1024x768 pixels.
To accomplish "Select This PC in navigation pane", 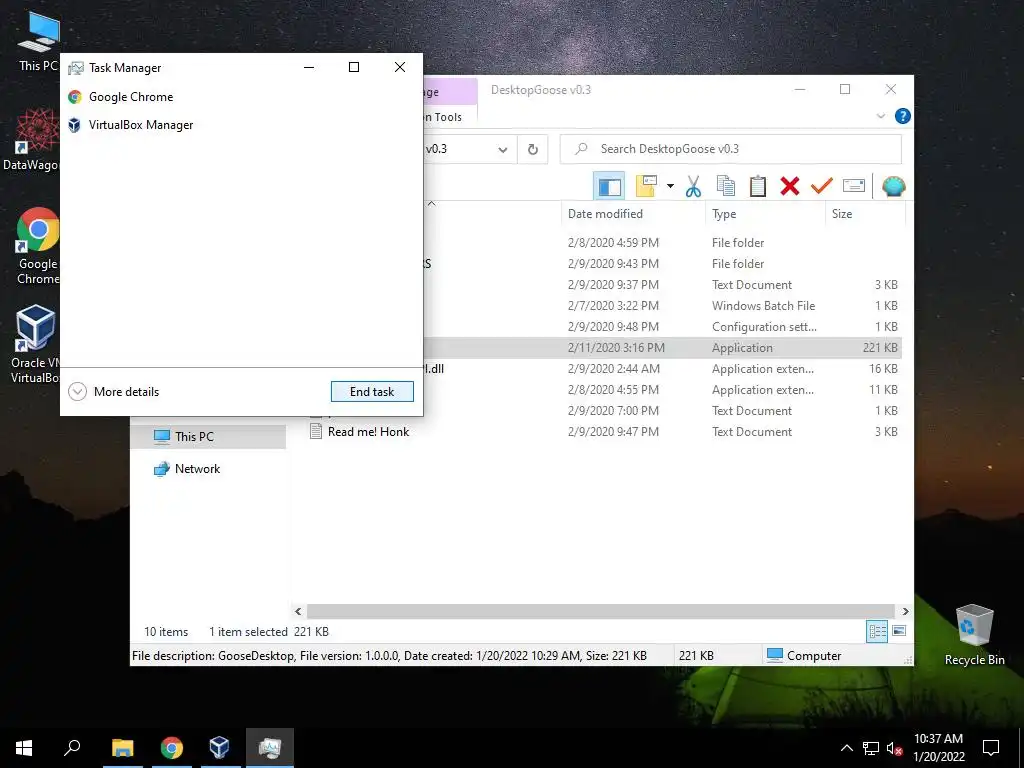I will (x=208, y=437).
